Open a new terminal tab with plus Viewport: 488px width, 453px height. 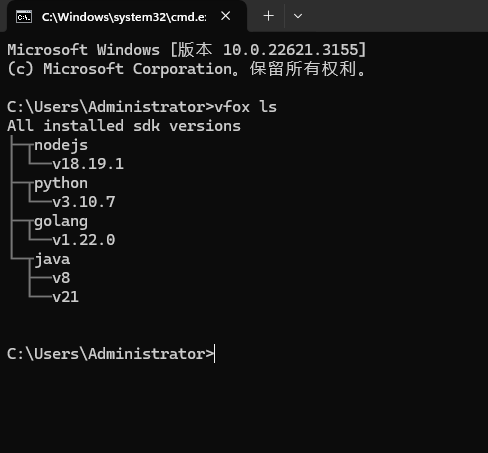(268, 16)
